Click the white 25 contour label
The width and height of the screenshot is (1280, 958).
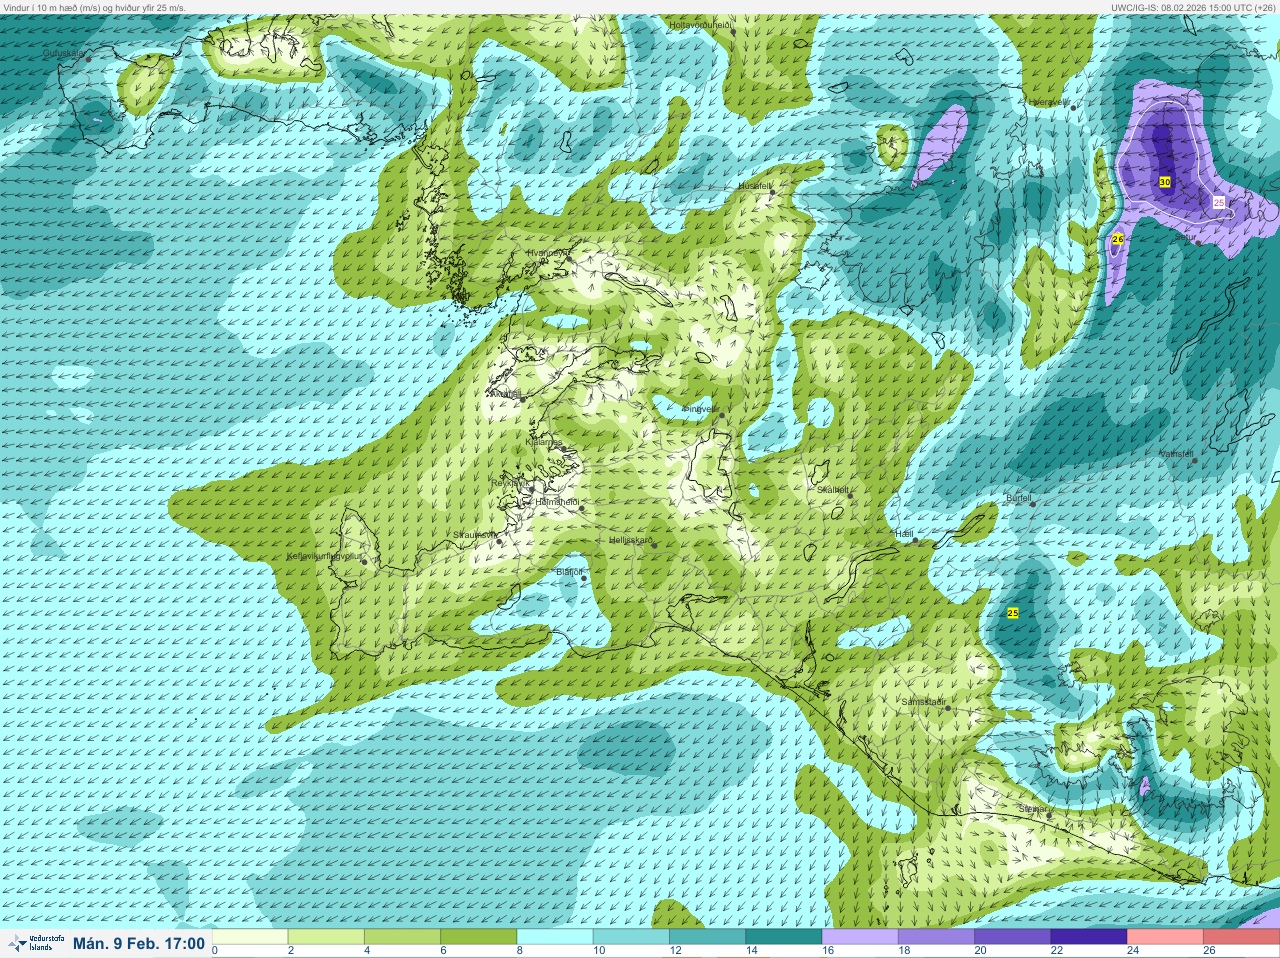click(1218, 202)
